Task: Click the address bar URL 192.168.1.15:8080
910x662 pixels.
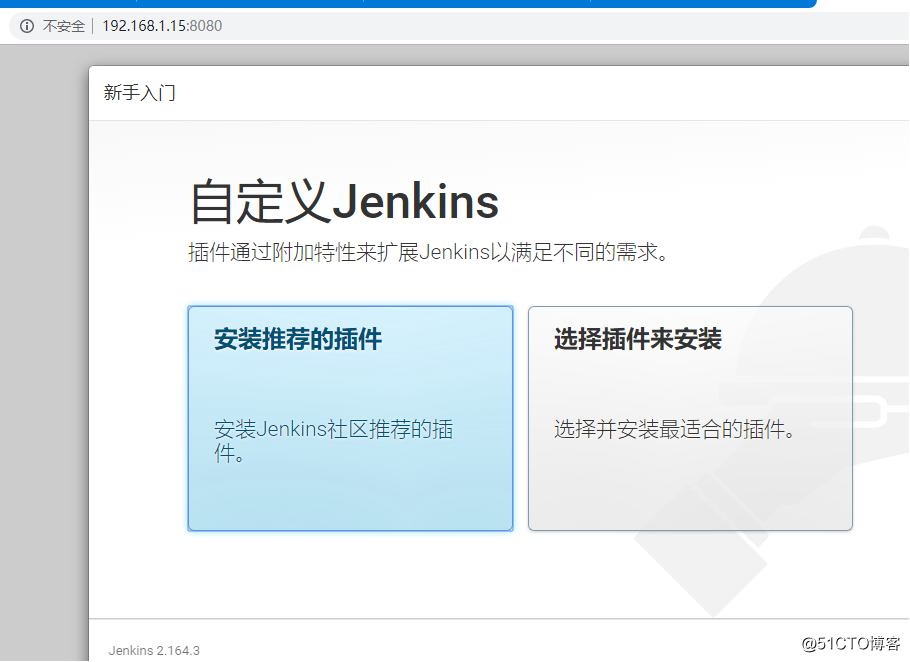Action: point(162,26)
